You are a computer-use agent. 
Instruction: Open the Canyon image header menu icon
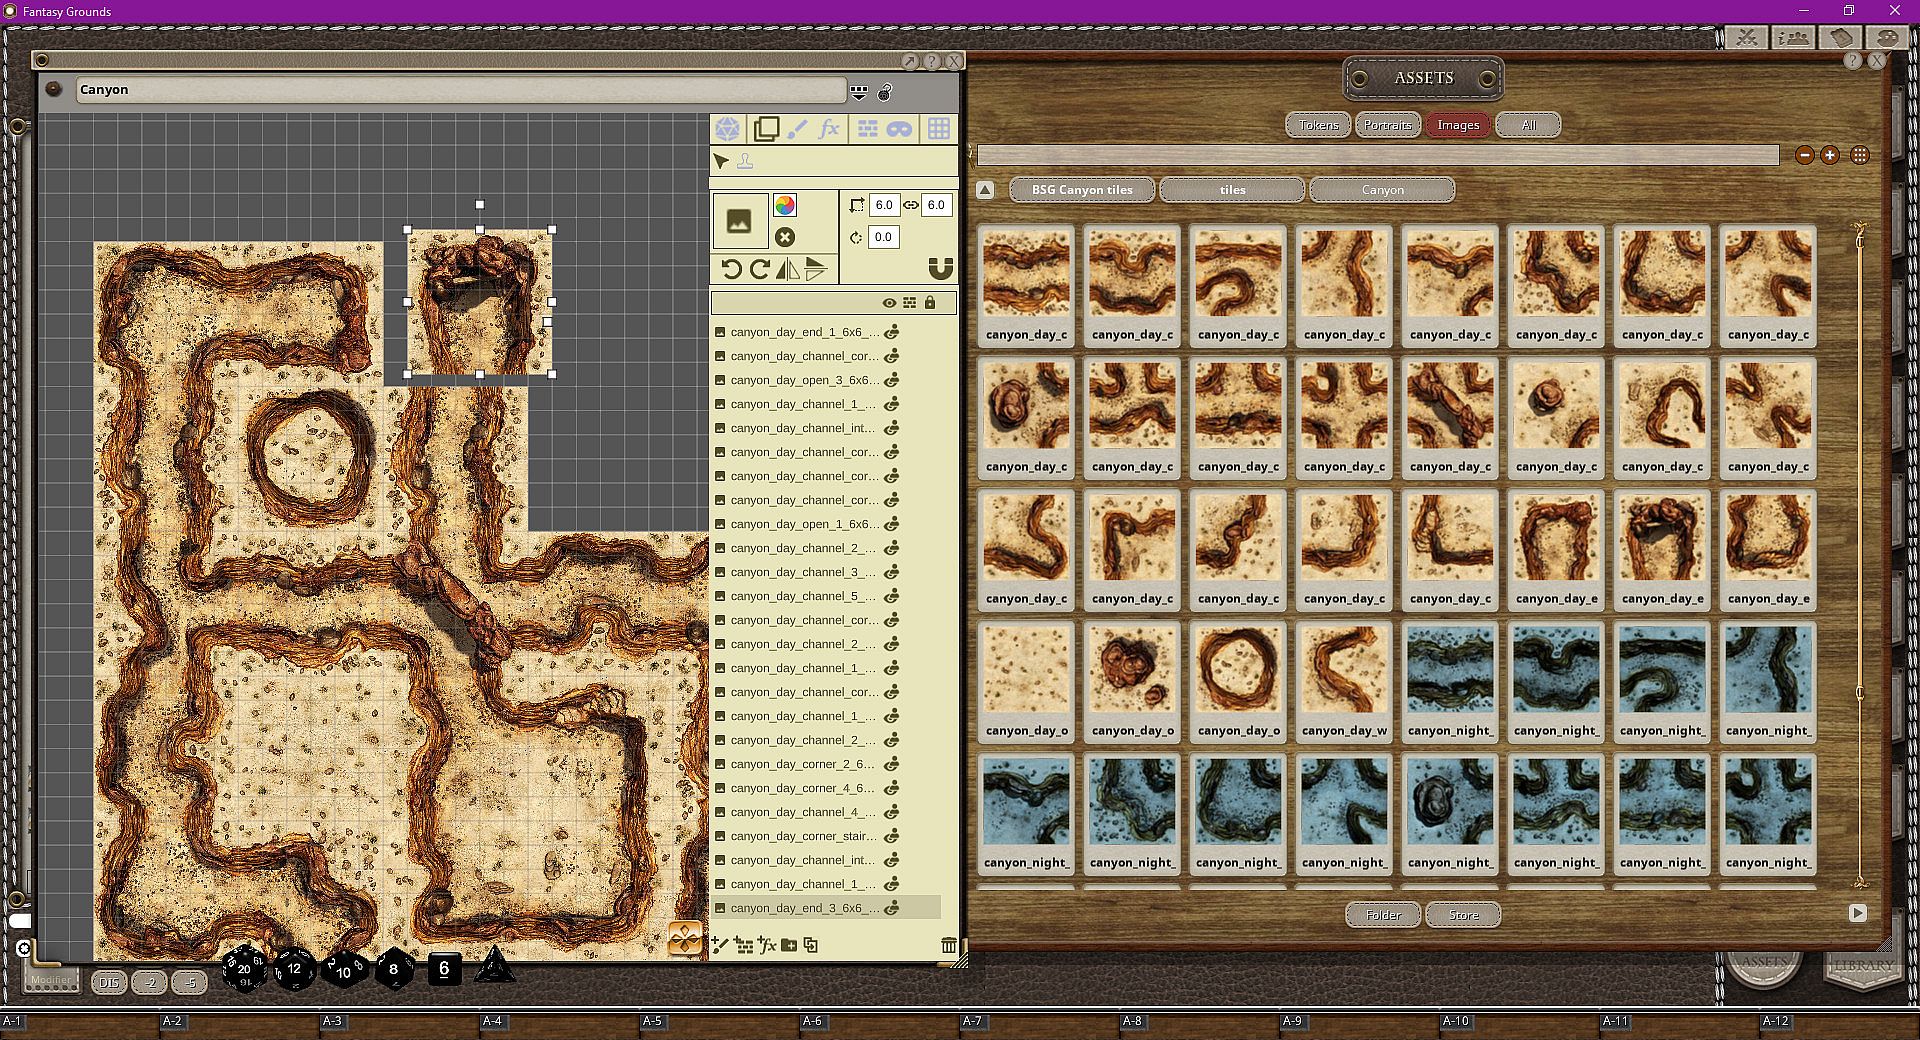coord(859,92)
